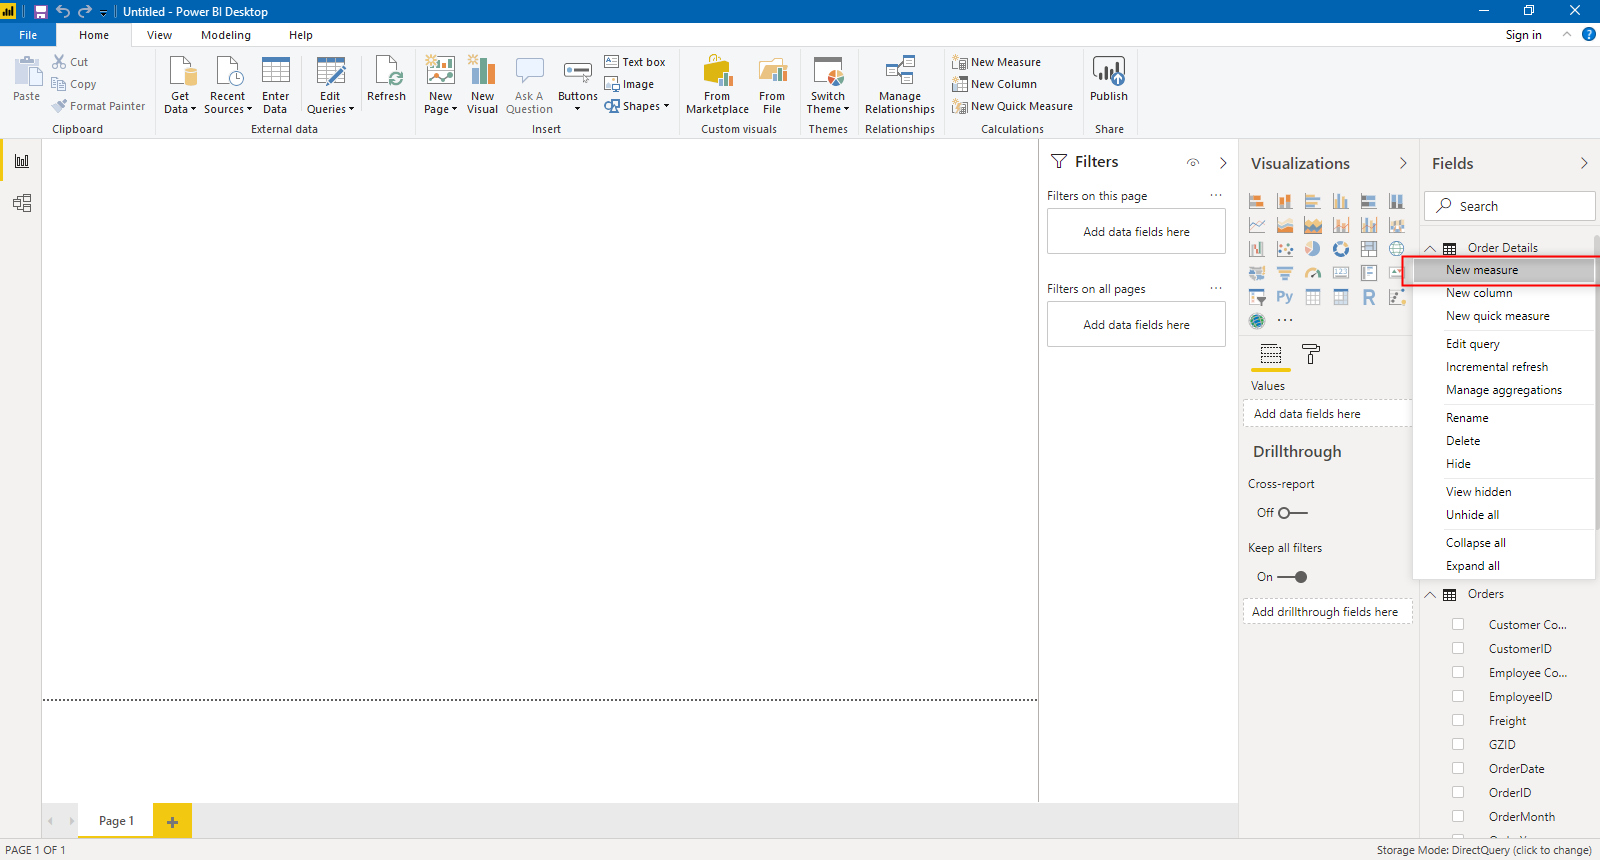1600x860 pixels.
Task: Open the Modeling ribbon tab
Action: [x=226, y=35]
